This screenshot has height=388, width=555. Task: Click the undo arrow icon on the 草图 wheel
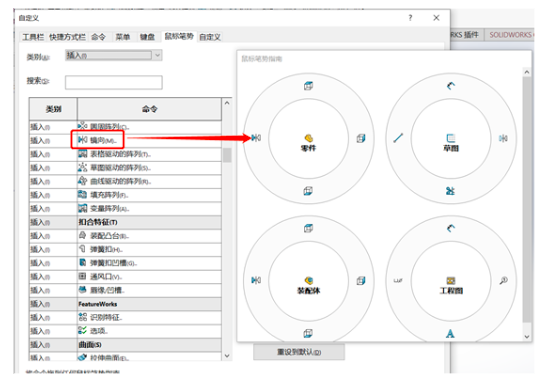click(x=451, y=86)
